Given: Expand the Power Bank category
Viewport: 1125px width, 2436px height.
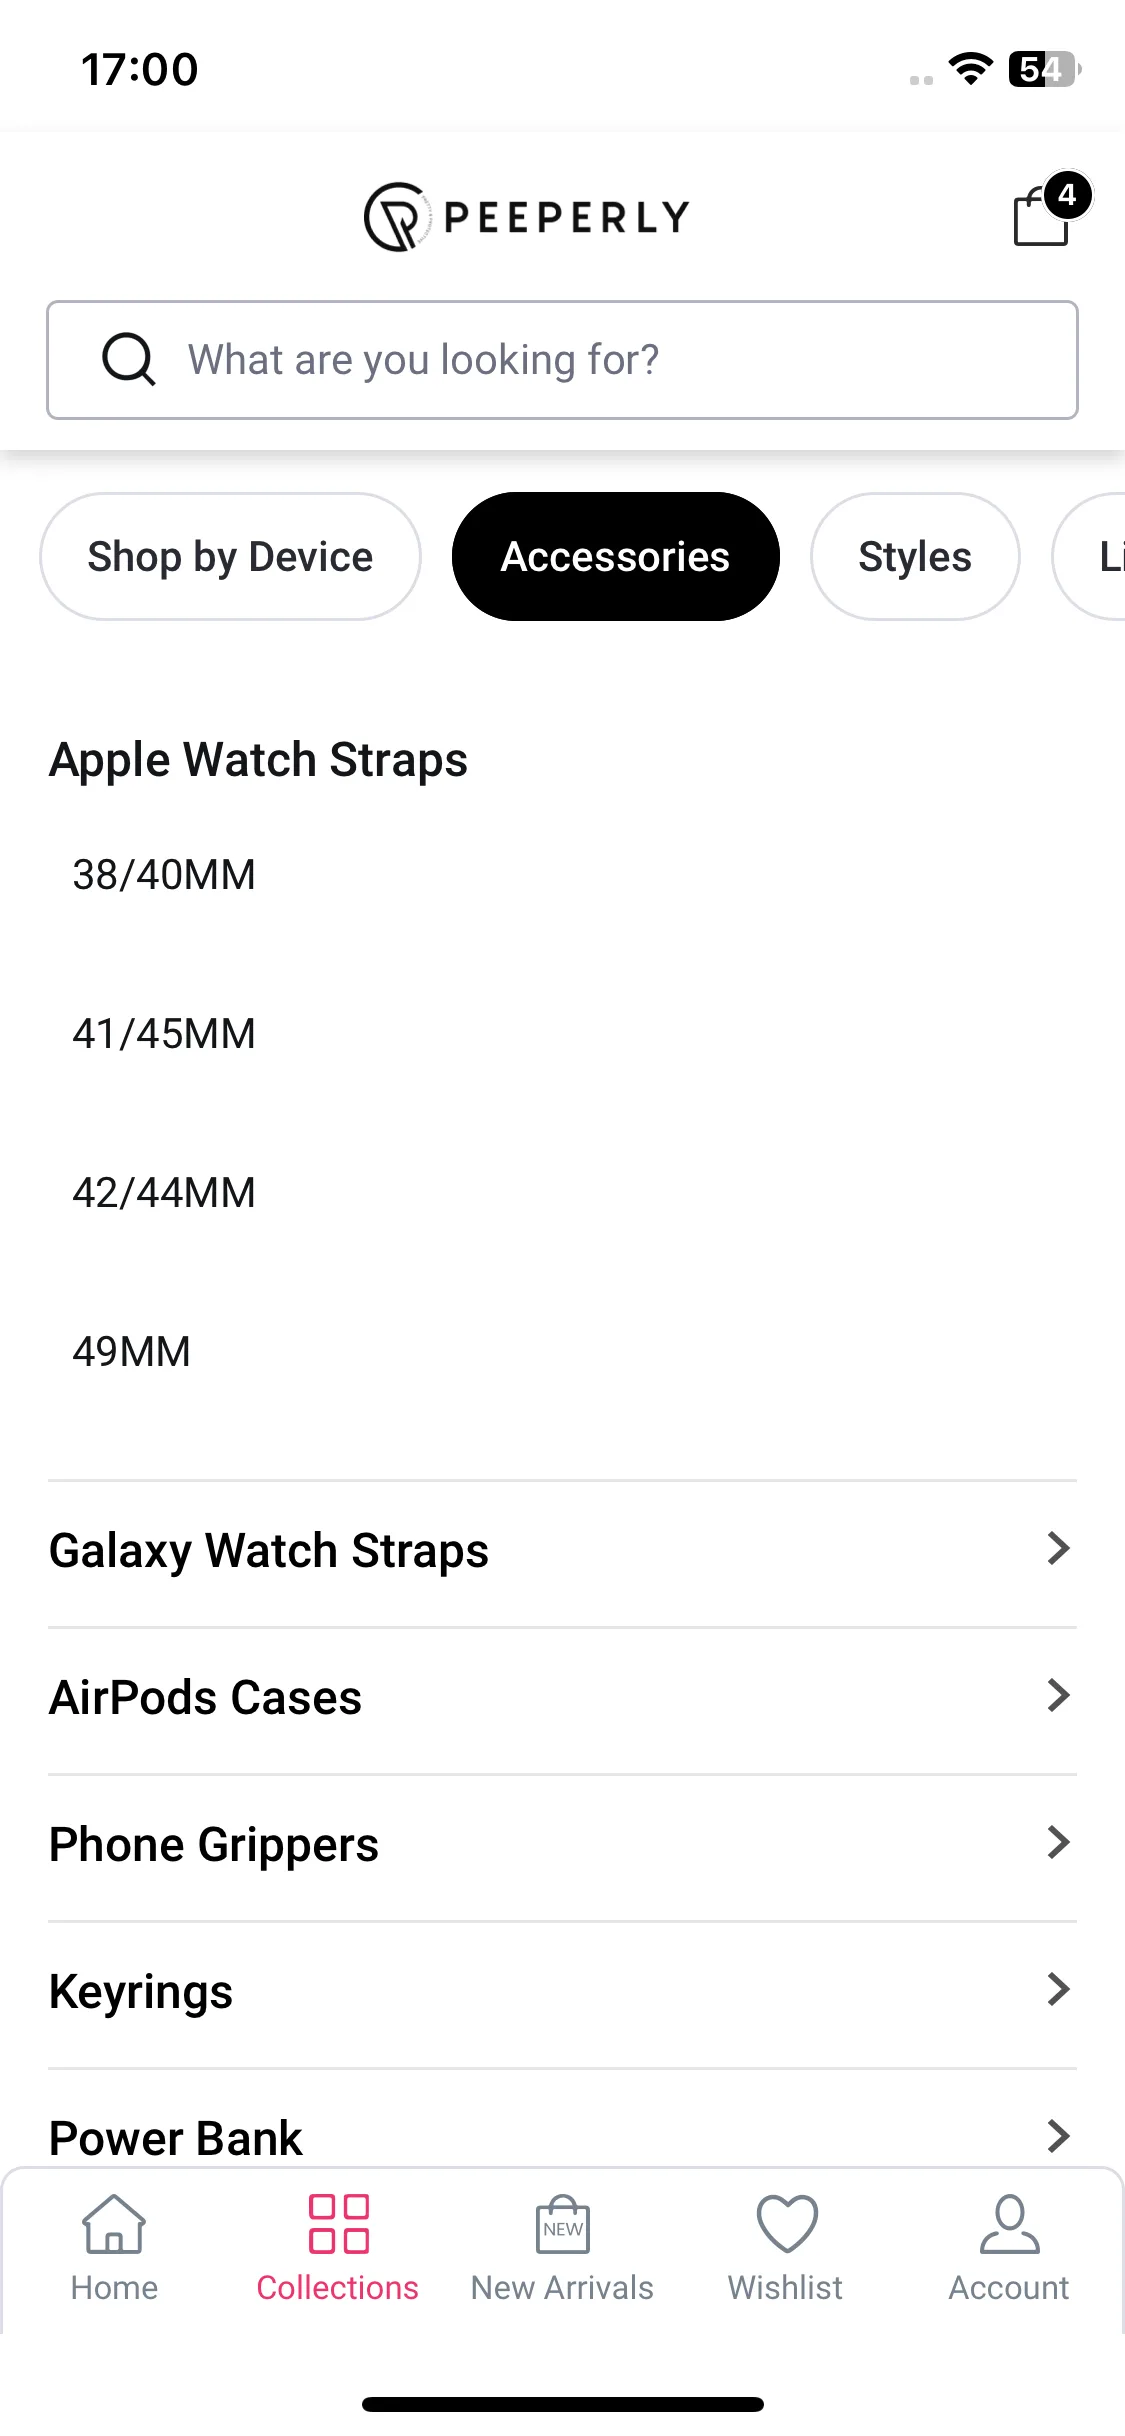Looking at the screenshot, I should coord(562,2137).
